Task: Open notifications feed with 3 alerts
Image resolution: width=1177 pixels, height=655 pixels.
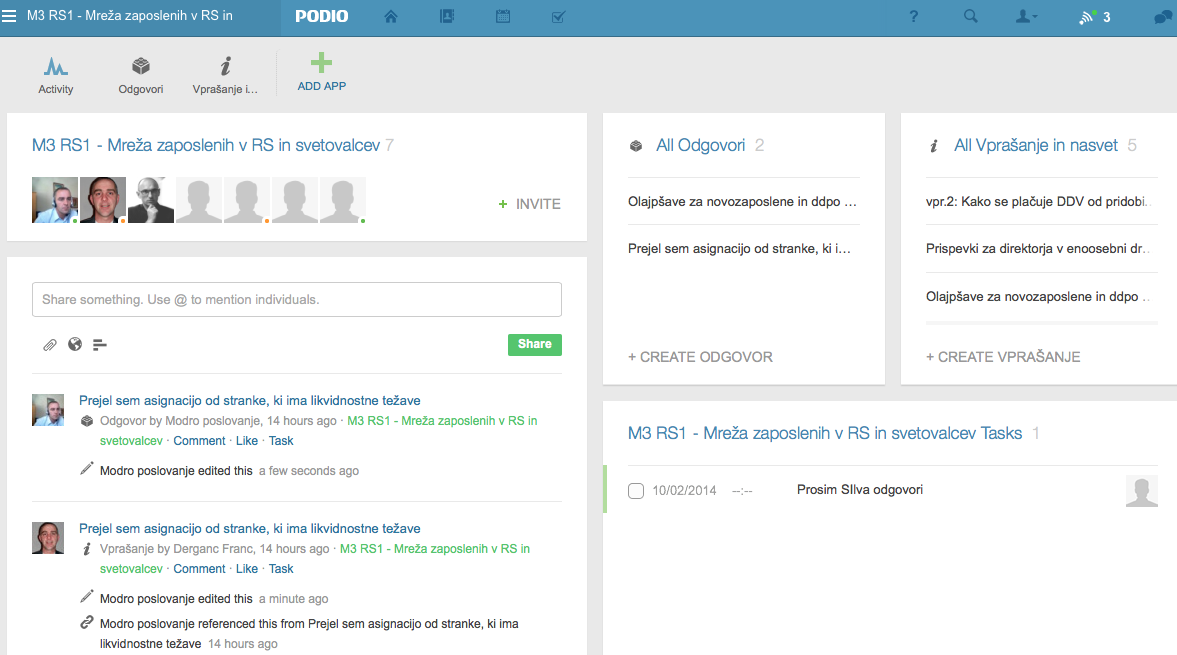Action: coord(1093,17)
